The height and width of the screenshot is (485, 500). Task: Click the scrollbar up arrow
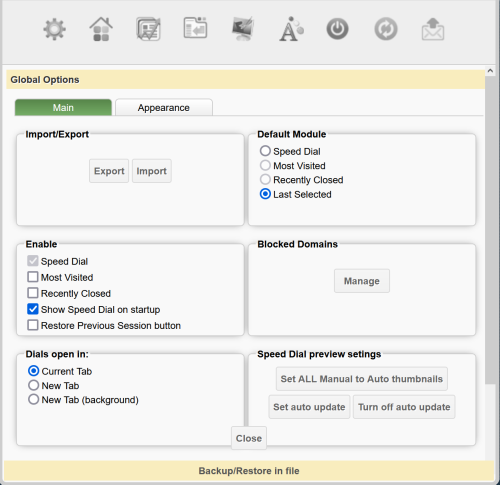pyautogui.click(x=490, y=71)
